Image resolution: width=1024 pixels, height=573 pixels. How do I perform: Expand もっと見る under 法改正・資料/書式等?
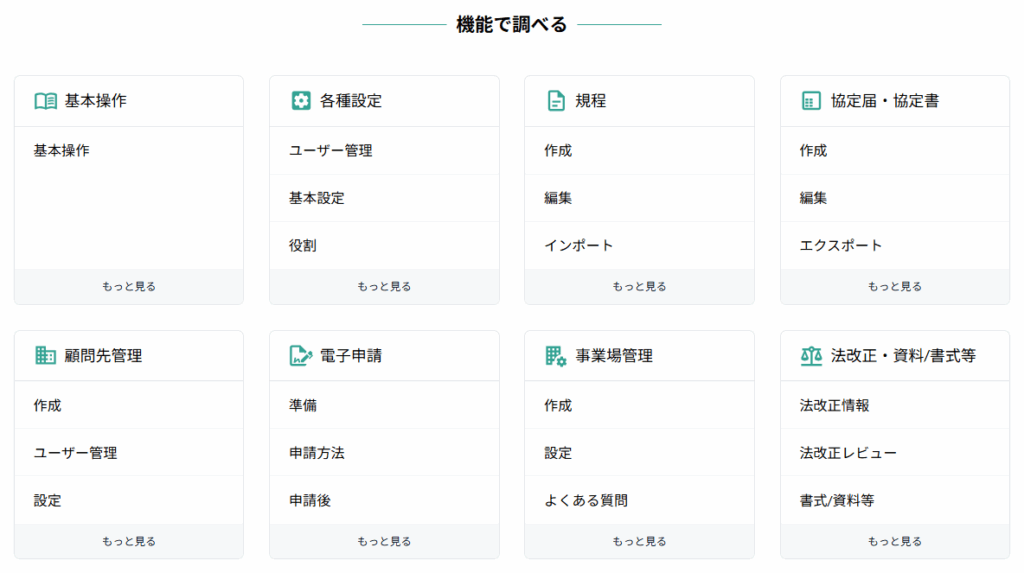tap(895, 541)
